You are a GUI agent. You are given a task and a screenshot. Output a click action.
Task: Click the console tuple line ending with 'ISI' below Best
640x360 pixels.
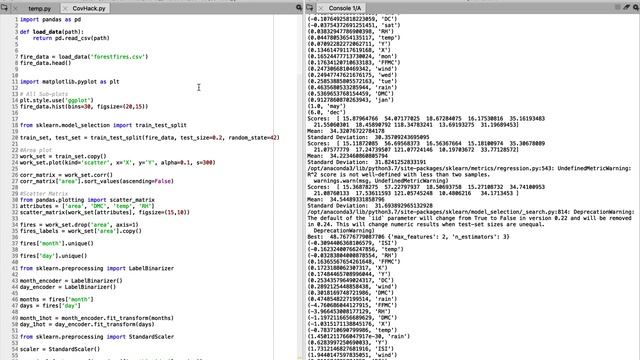[x=352, y=243]
